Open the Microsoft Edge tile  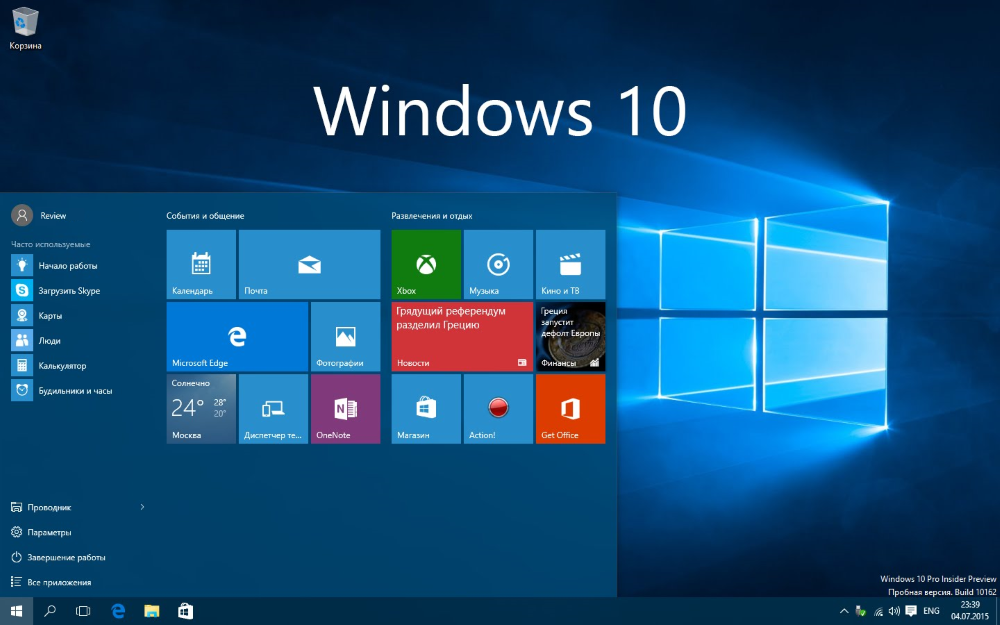237,337
